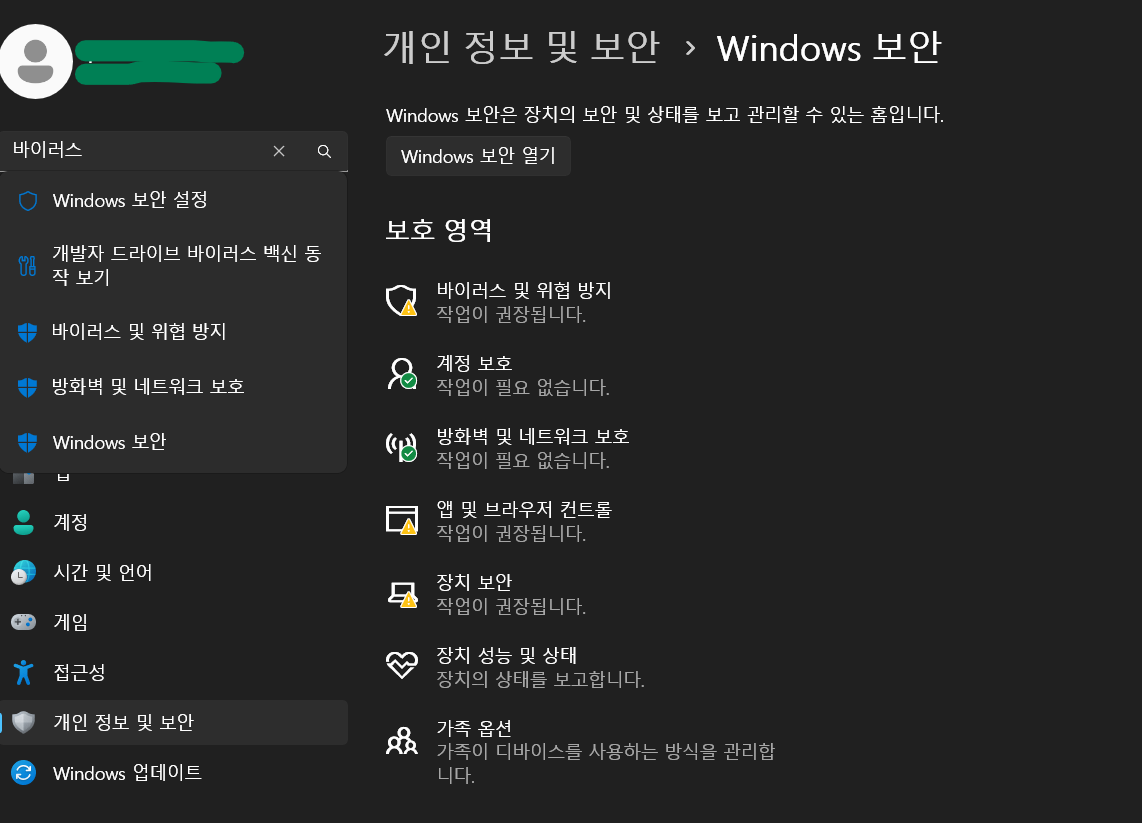
Task: Open the 게임 settings category
Action: [x=173, y=622]
